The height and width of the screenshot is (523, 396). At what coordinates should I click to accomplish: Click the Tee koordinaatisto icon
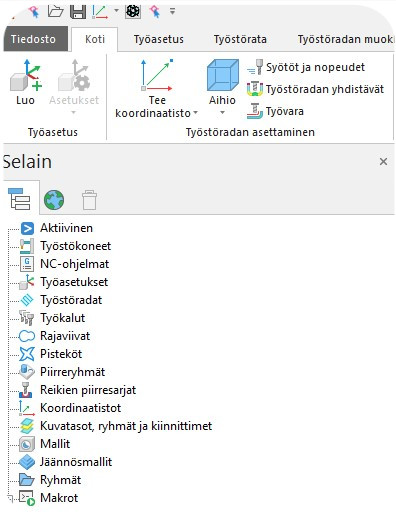[157, 76]
